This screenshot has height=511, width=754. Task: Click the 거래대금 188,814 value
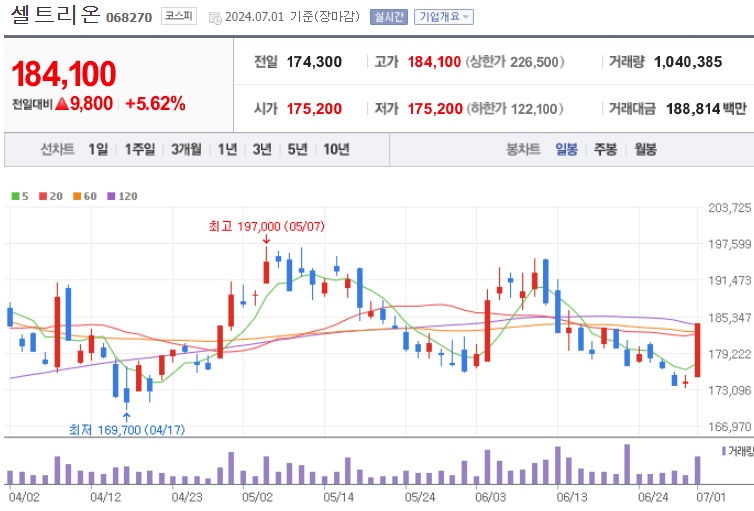coord(693,109)
